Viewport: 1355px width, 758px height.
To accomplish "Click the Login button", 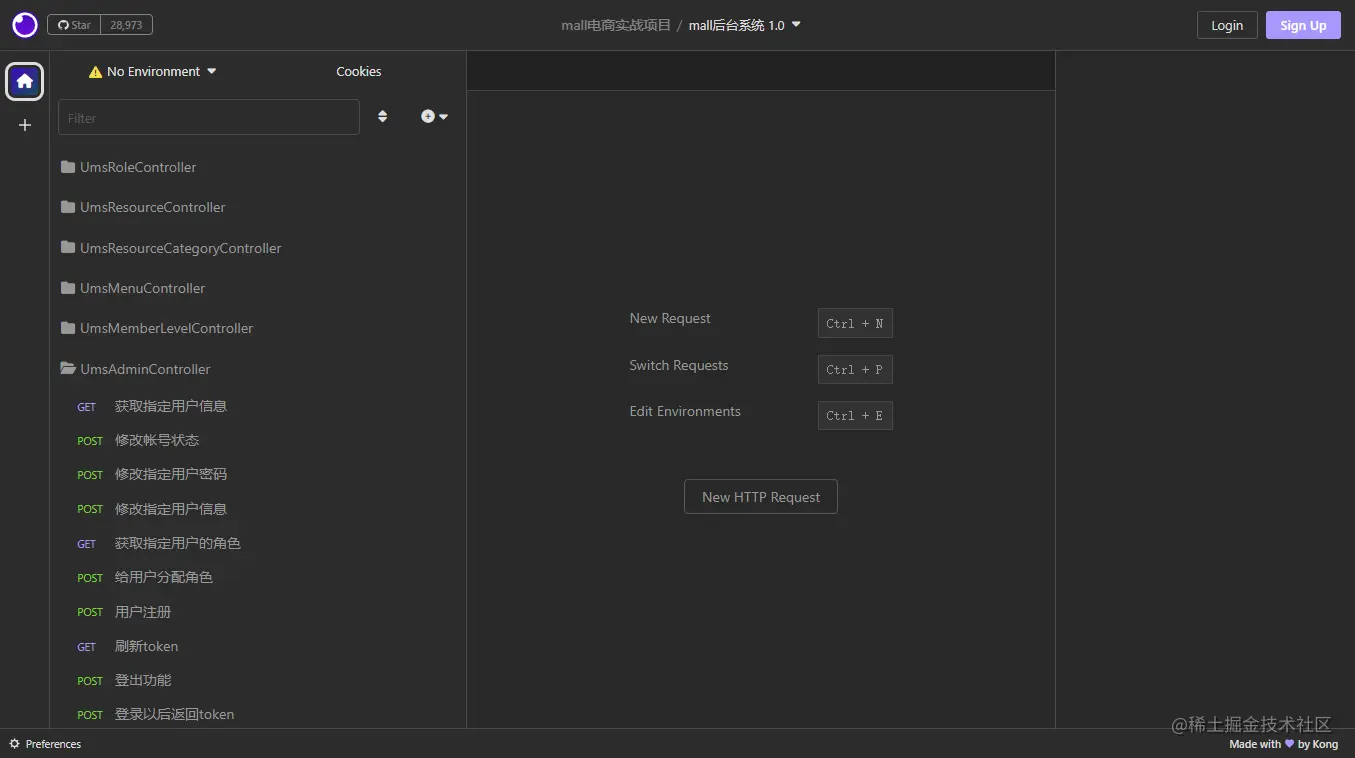I will point(1227,25).
